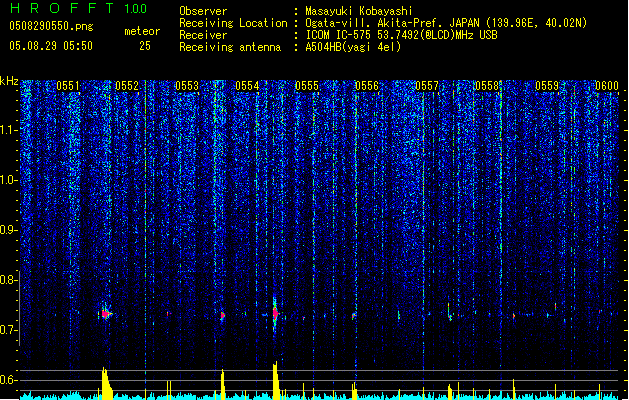Click the 0553 time marker
The image size is (629, 400).
coord(187,85)
